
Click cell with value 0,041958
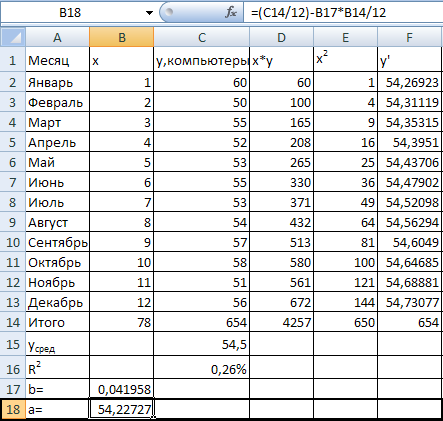[122, 389]
